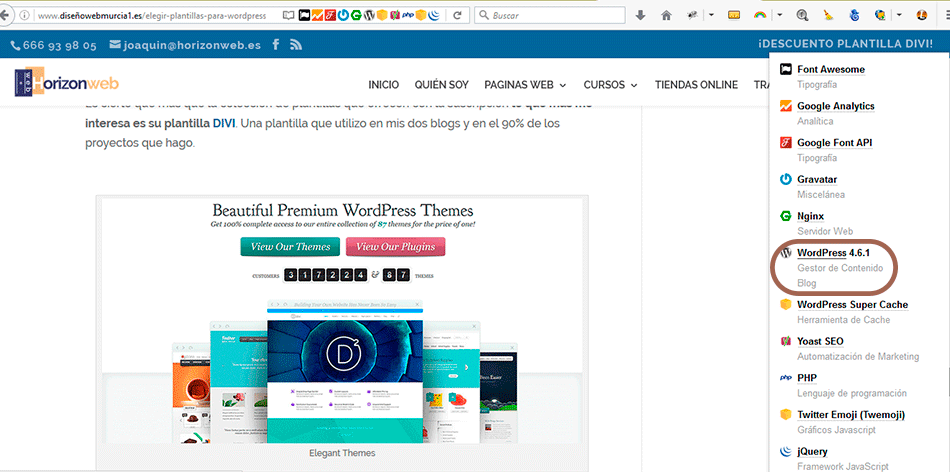
Task: Open the Font Awesome entry in panel
Action: [831, 69]
